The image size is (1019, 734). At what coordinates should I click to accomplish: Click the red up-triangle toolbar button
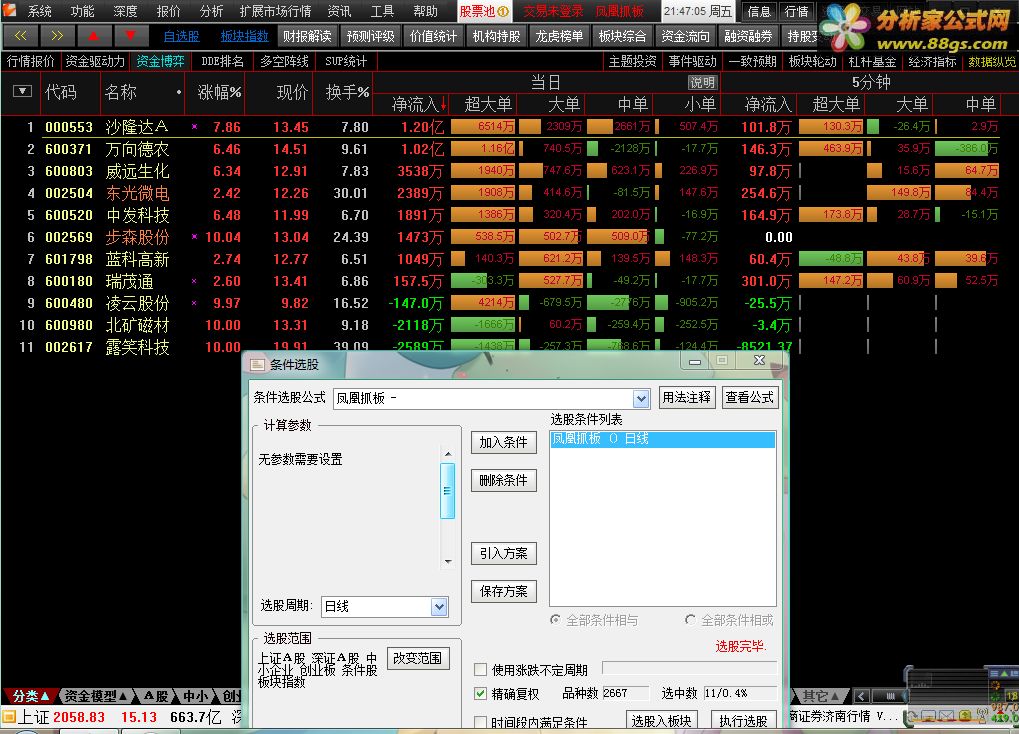pos(94,36)
